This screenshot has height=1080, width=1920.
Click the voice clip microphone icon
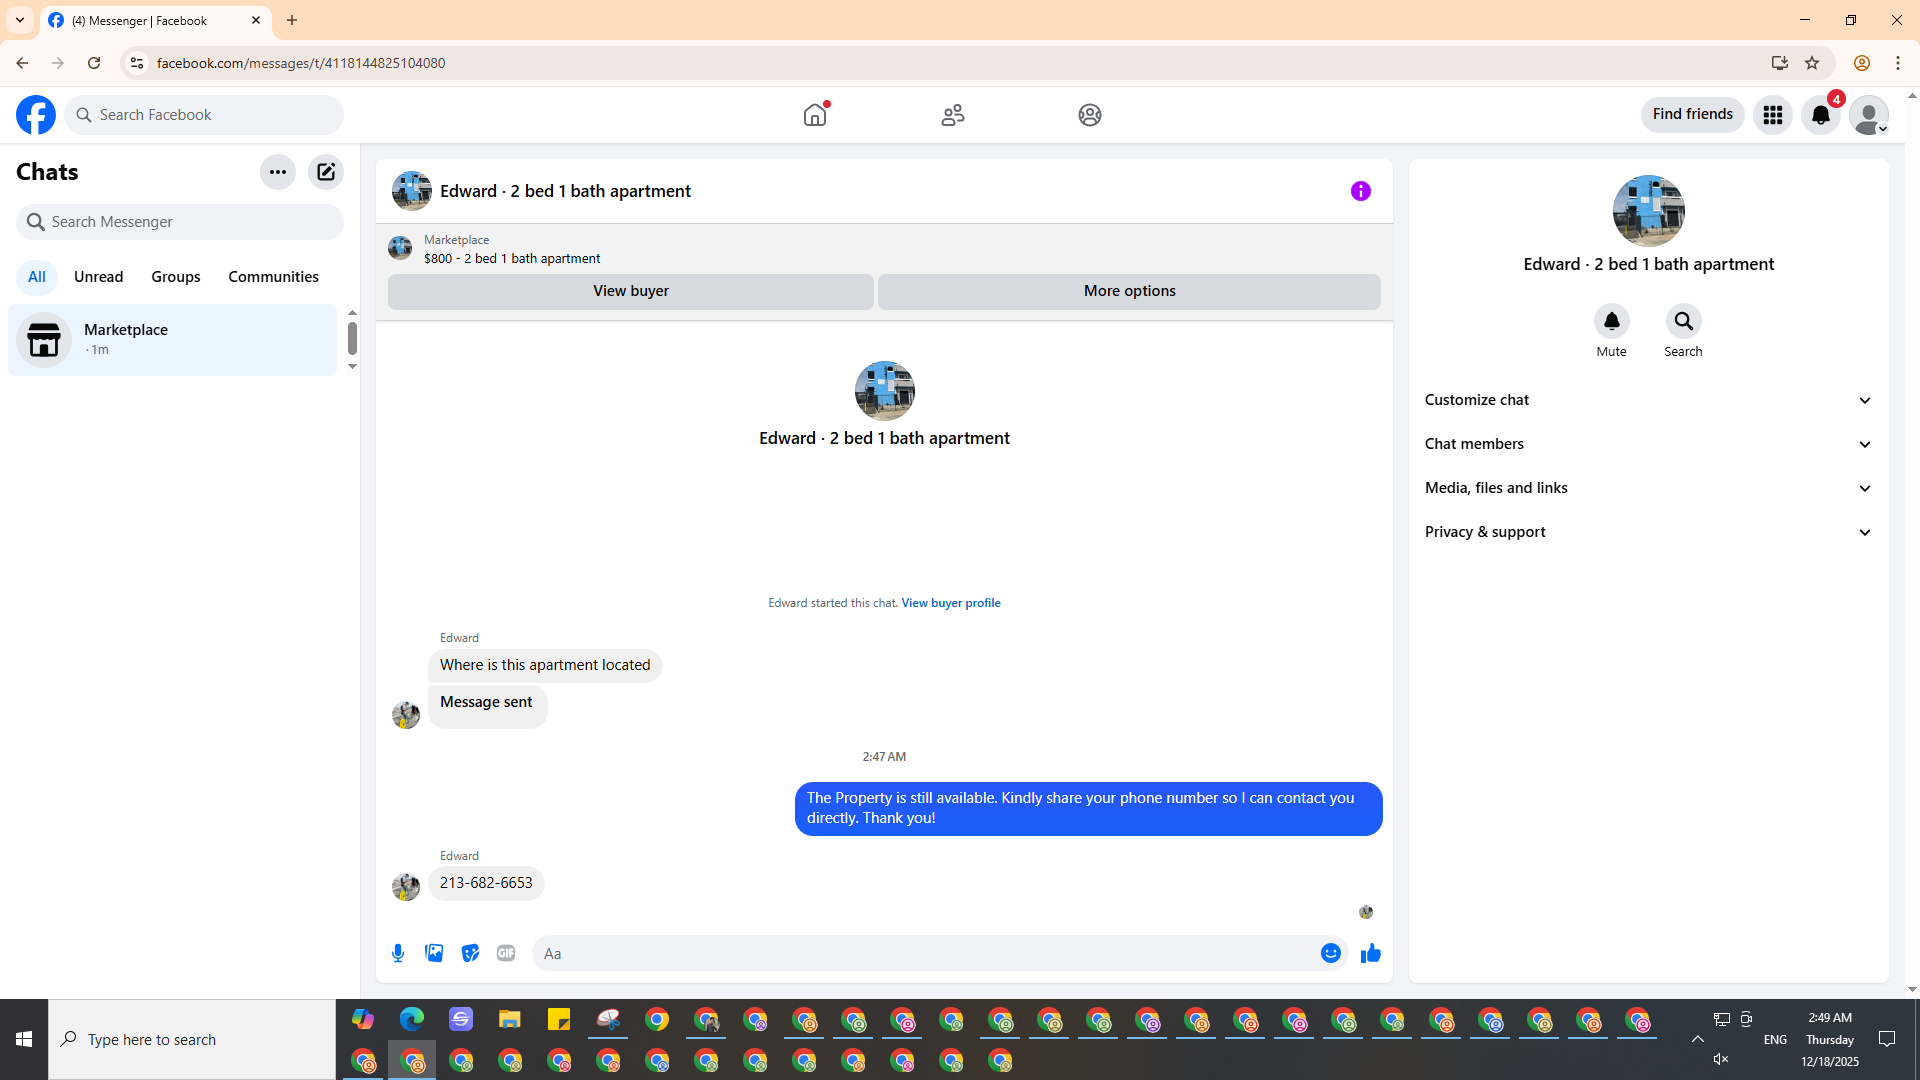point(398,953)
